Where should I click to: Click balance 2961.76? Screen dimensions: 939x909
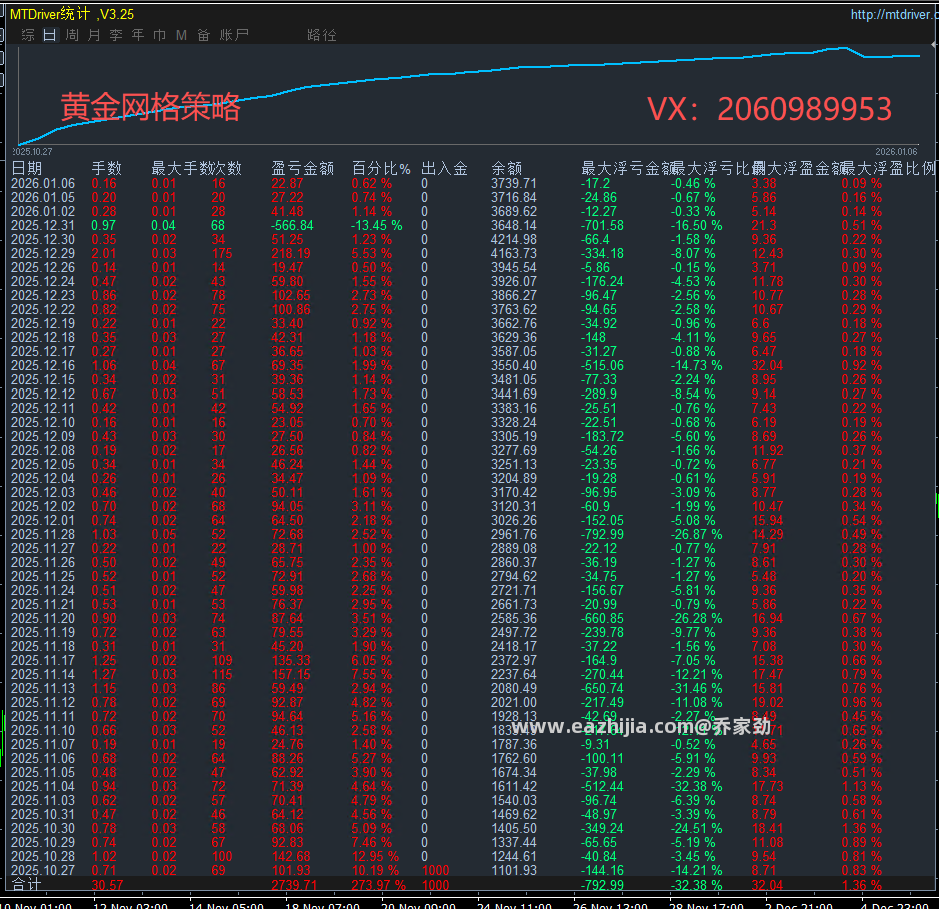(x=514, y=534)
